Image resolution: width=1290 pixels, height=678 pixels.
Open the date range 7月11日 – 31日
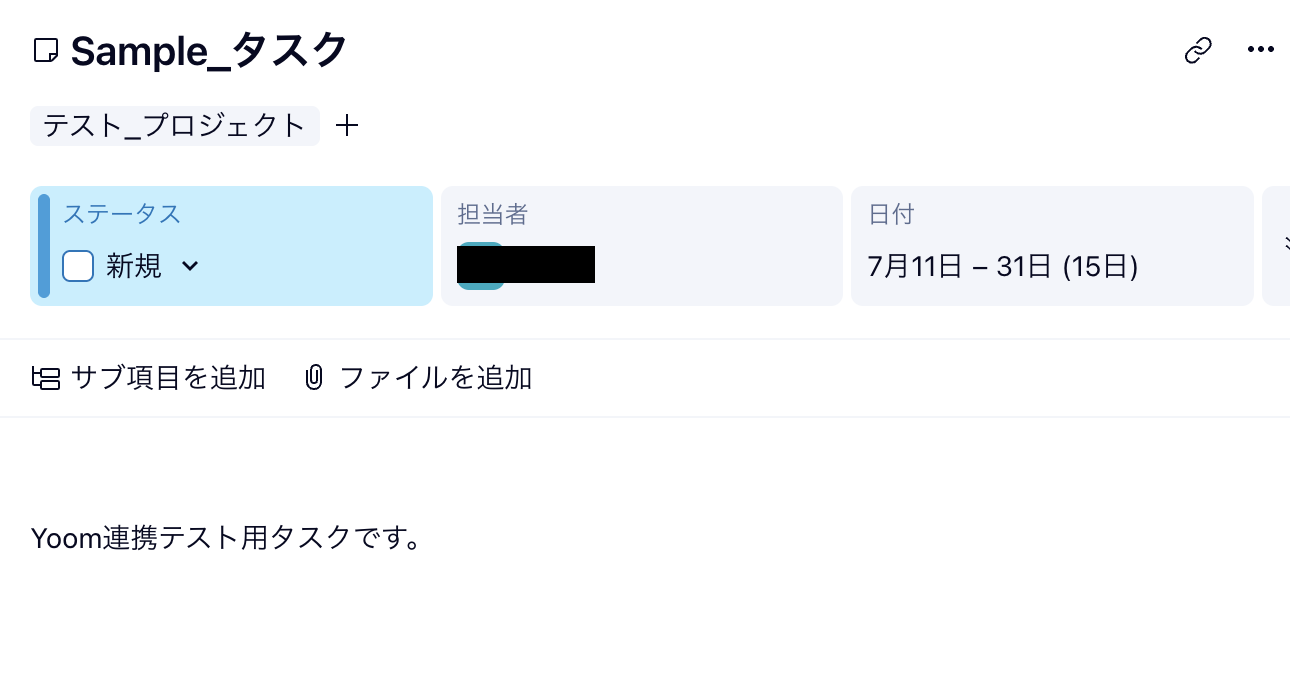point(1003,266)
